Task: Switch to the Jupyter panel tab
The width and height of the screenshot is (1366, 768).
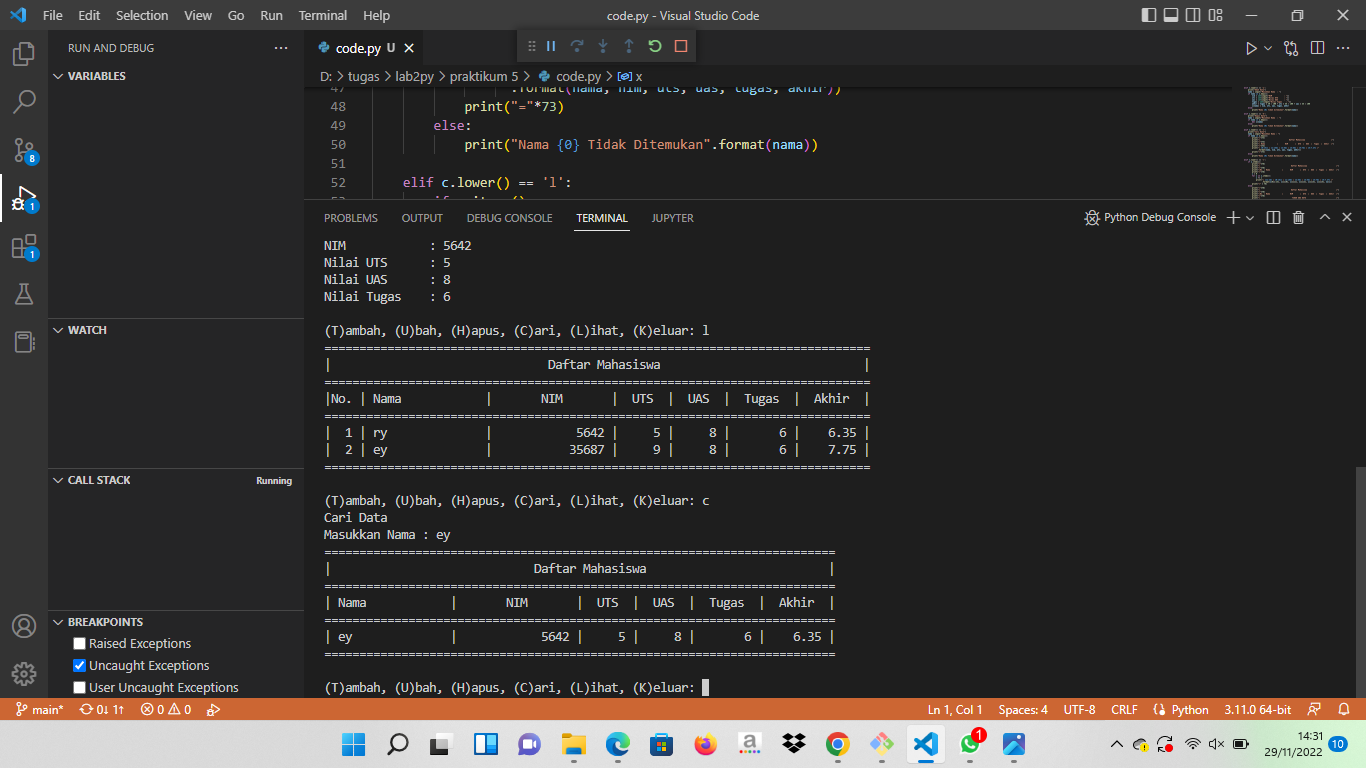Action: click(672, 218)
